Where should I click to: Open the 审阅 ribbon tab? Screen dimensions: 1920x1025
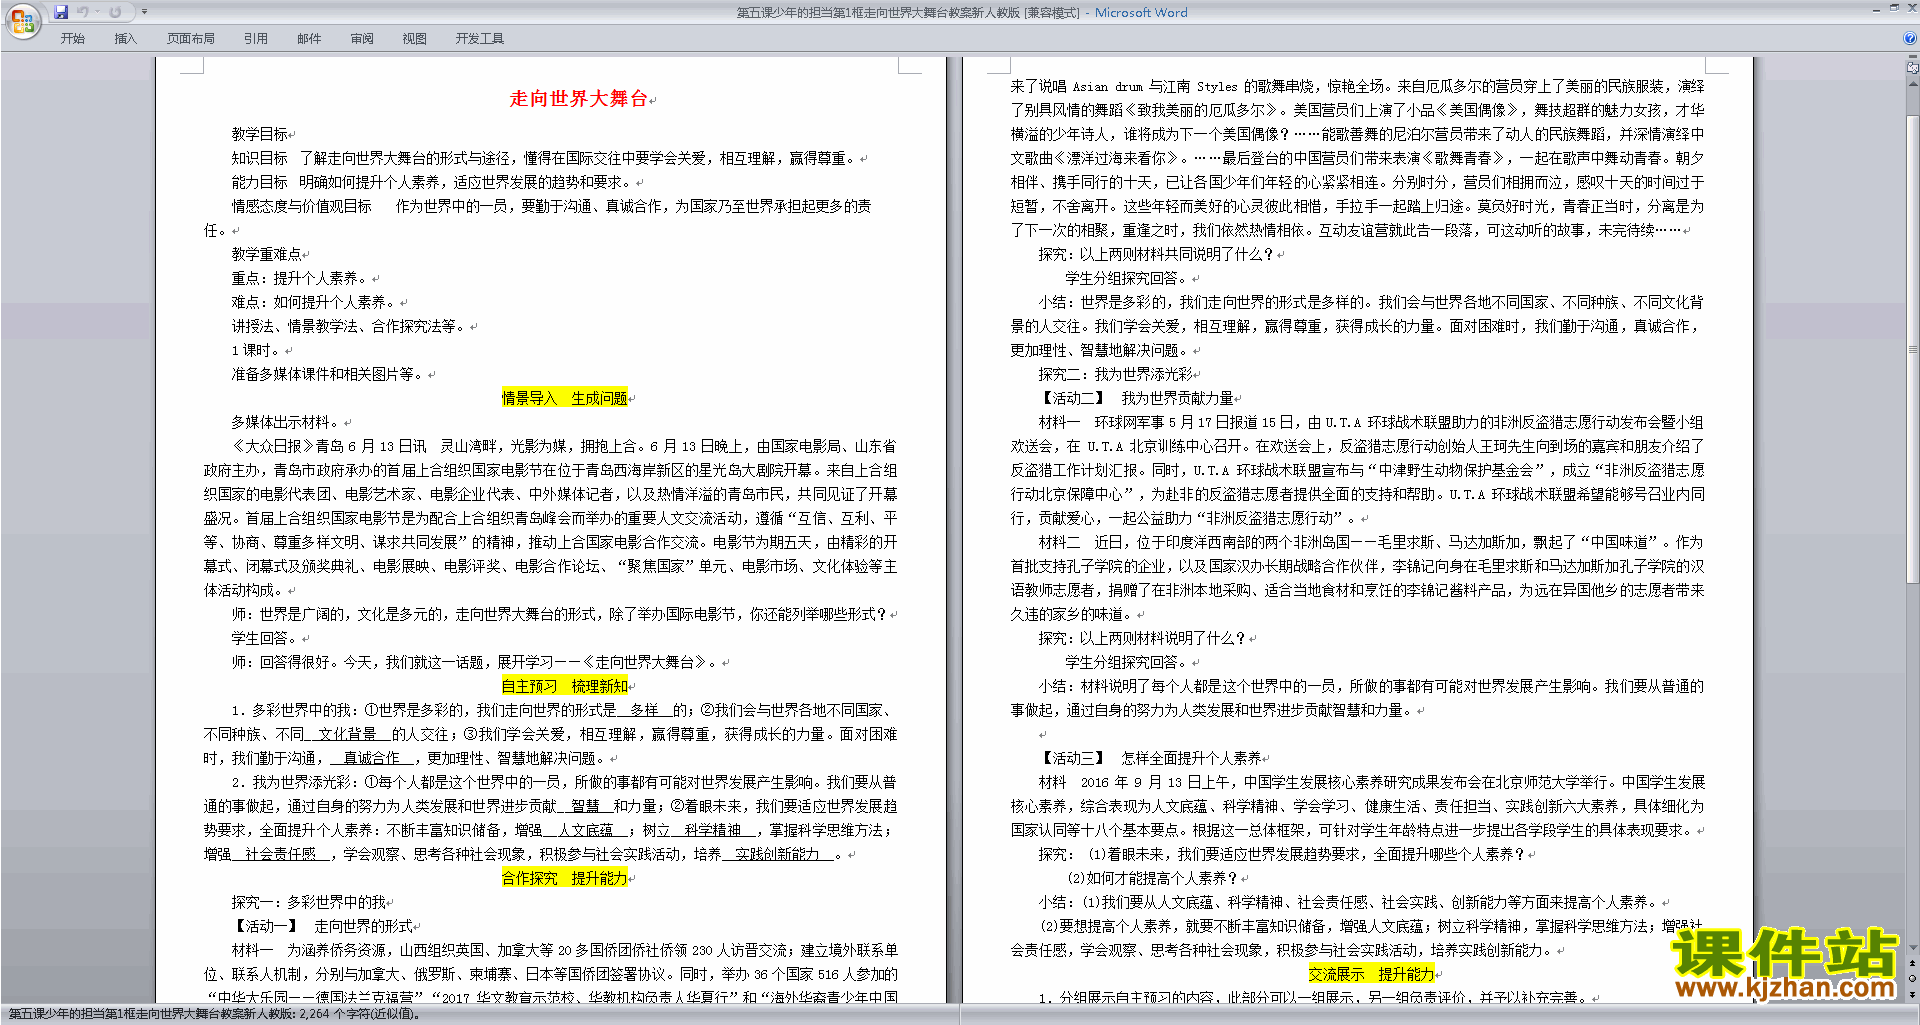coord(362,38)
